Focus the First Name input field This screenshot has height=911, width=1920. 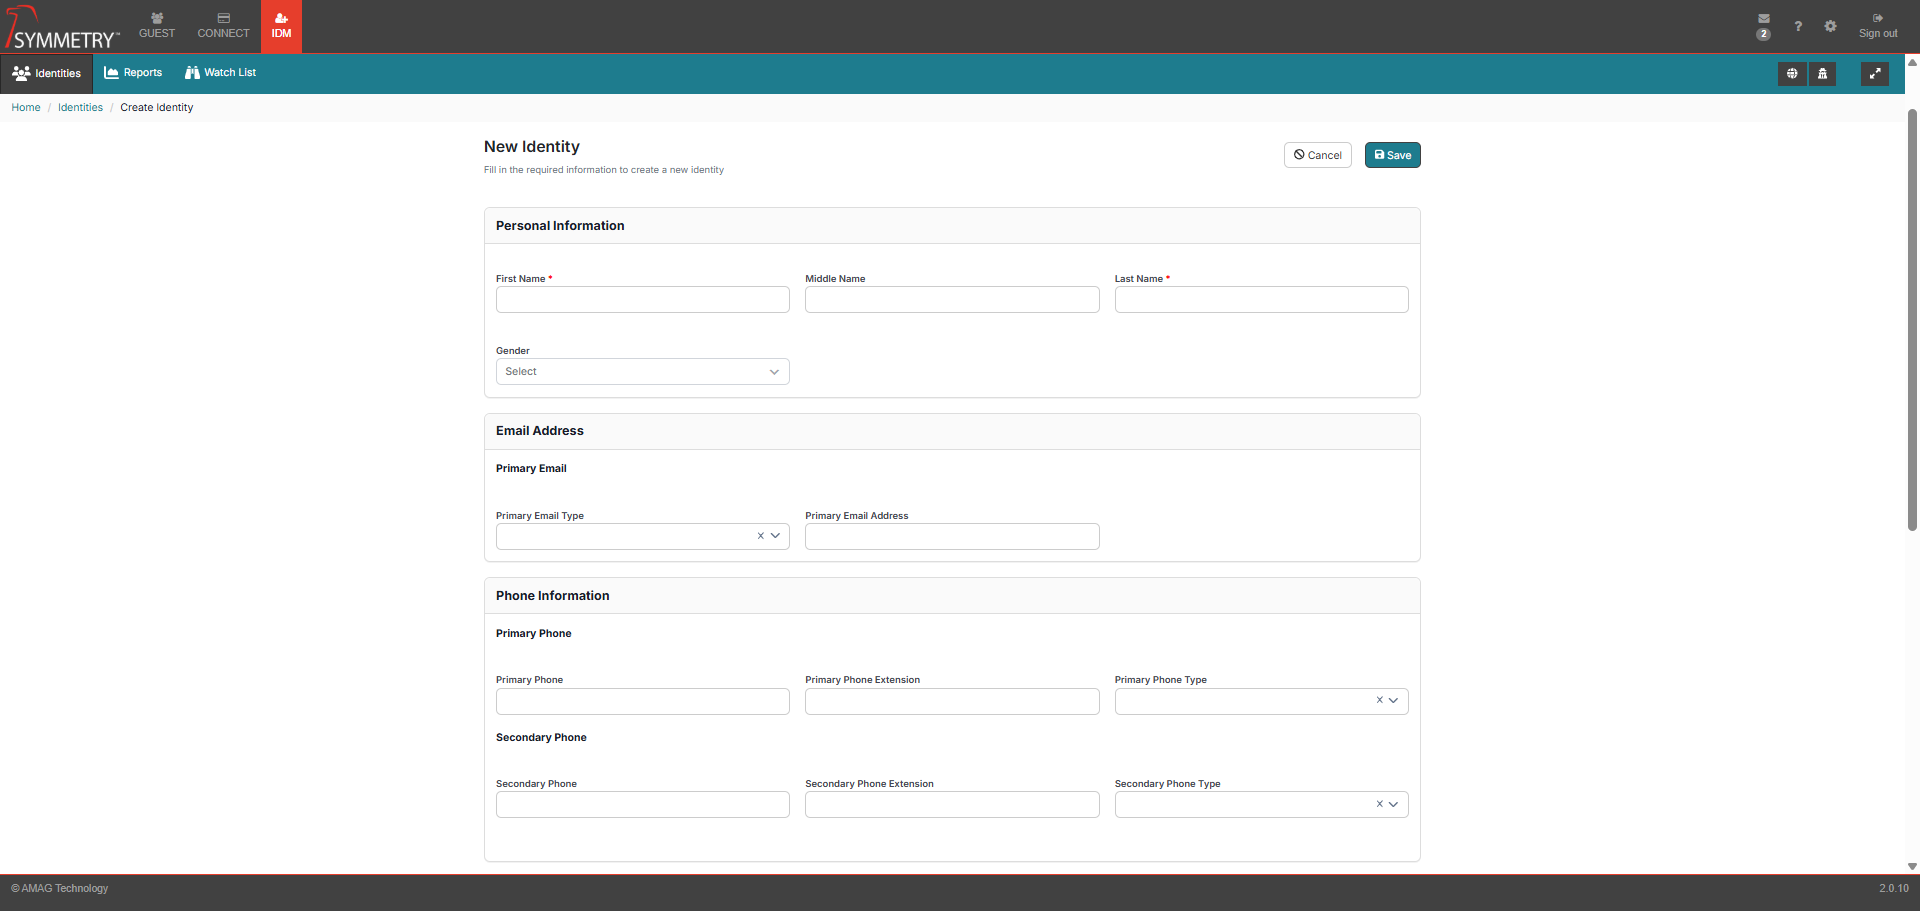pyautogui.click(x=642, y=300)
